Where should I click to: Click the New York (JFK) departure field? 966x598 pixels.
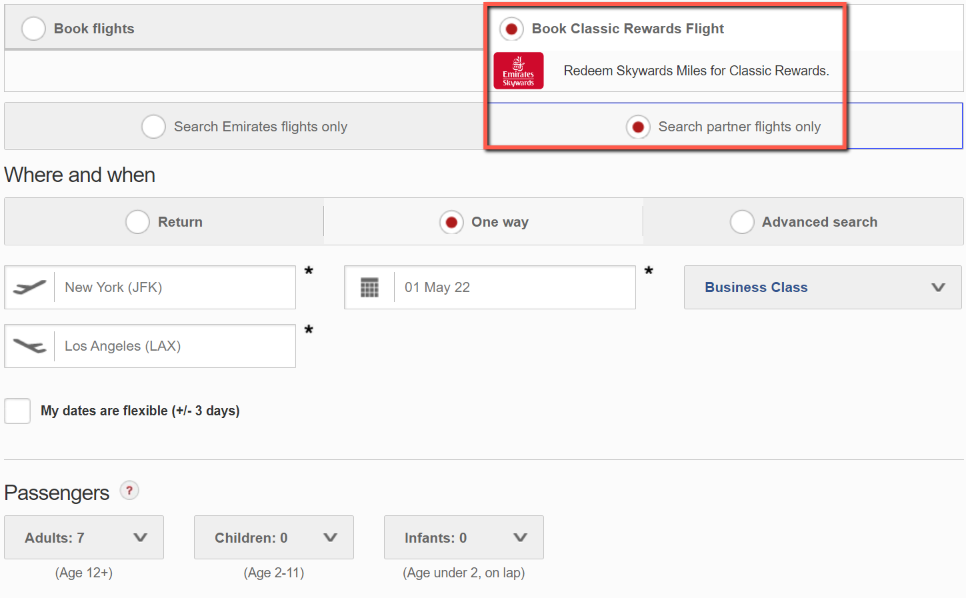[x=150, y=287]
